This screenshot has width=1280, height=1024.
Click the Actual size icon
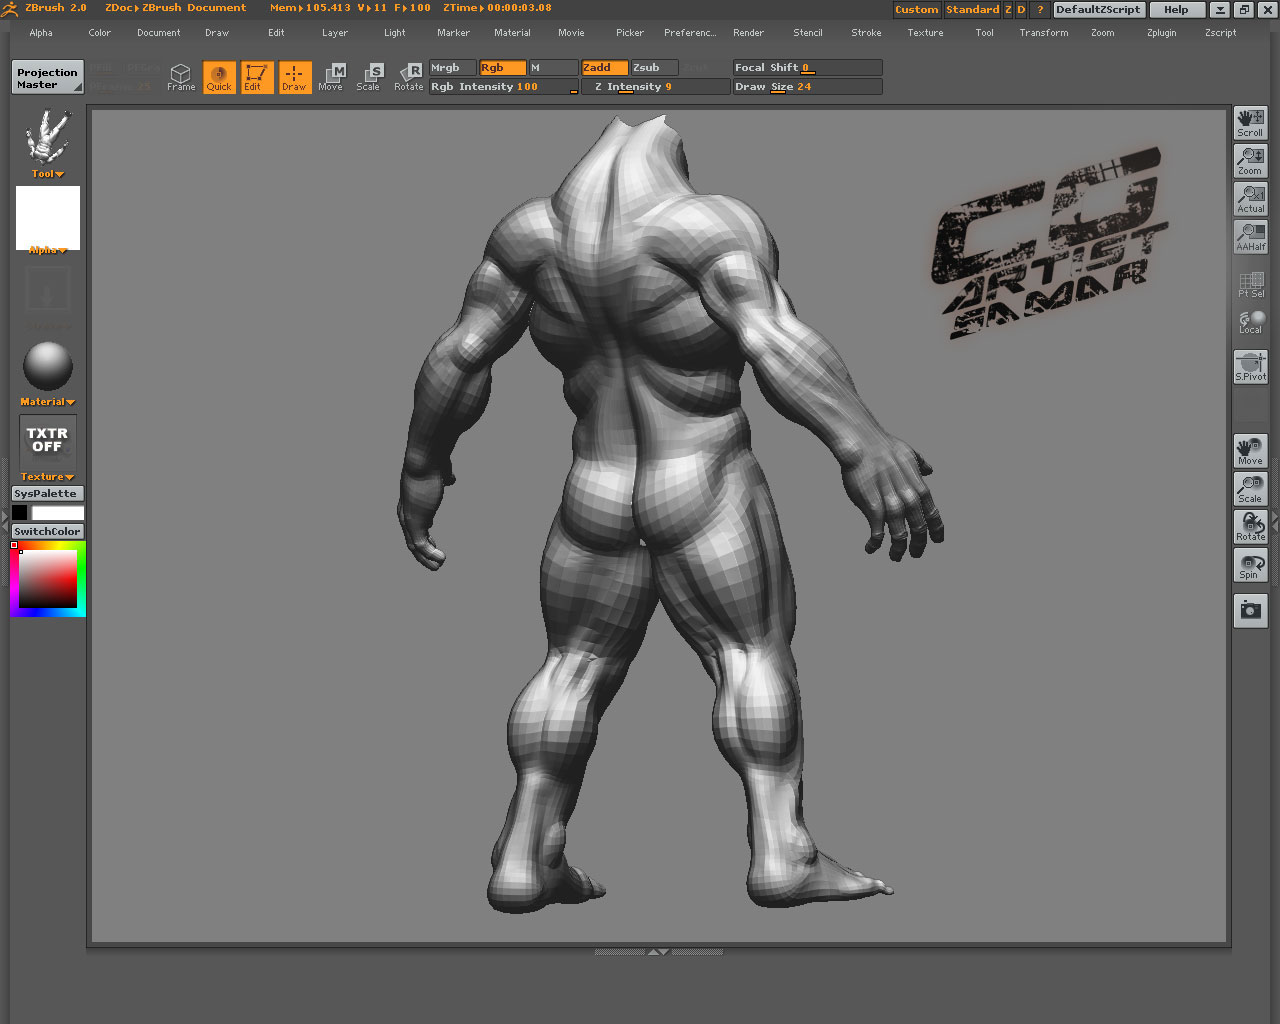coord(1250,199)
